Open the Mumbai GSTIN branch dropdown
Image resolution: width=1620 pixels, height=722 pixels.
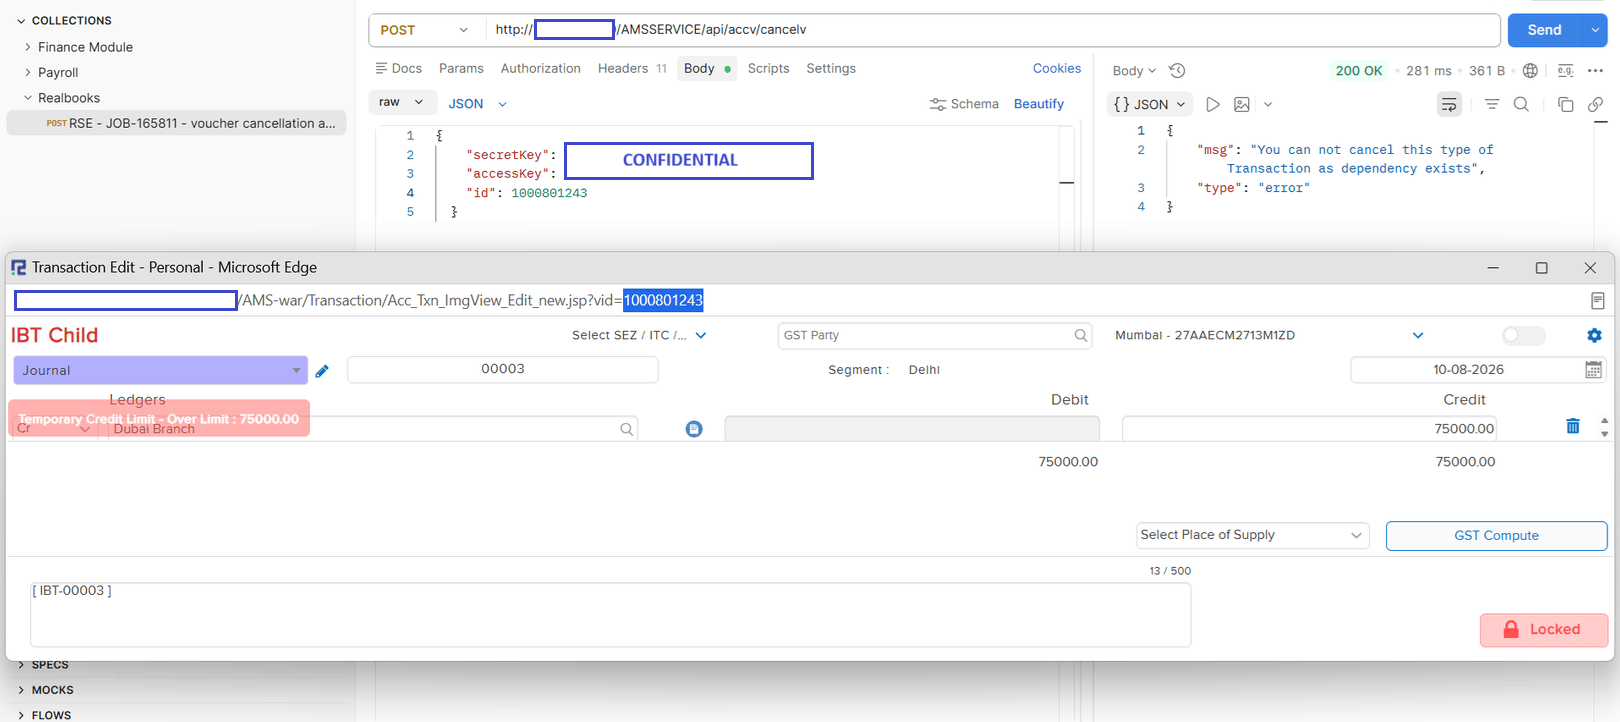[1270, 335]
